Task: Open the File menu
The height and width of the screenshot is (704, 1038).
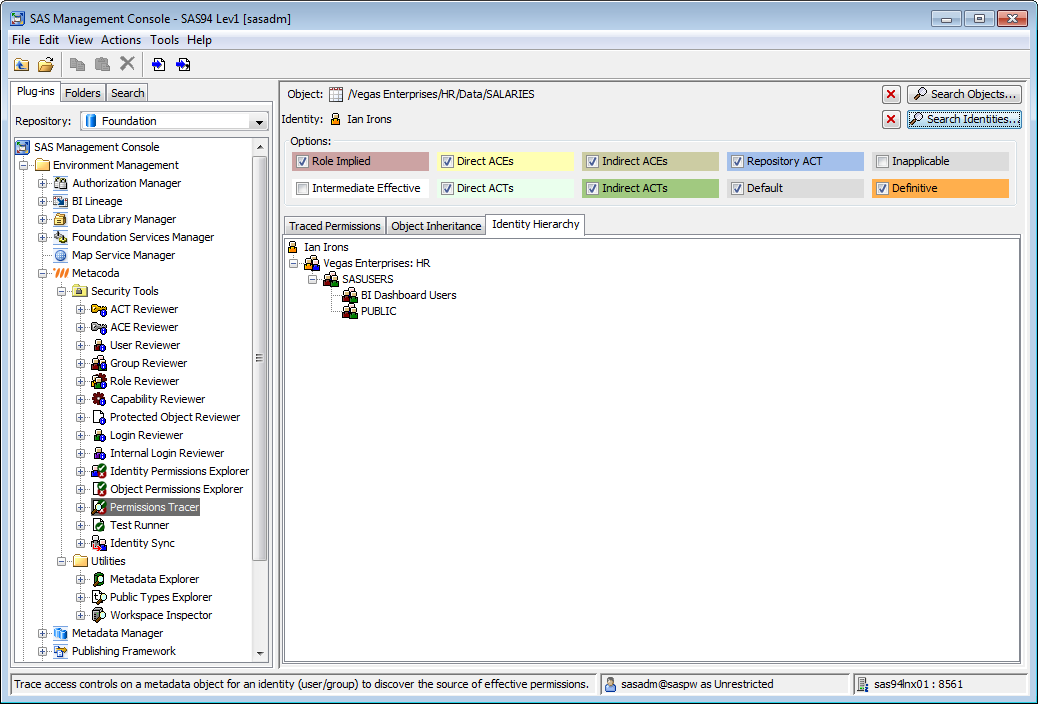Action: pos(21,40)
